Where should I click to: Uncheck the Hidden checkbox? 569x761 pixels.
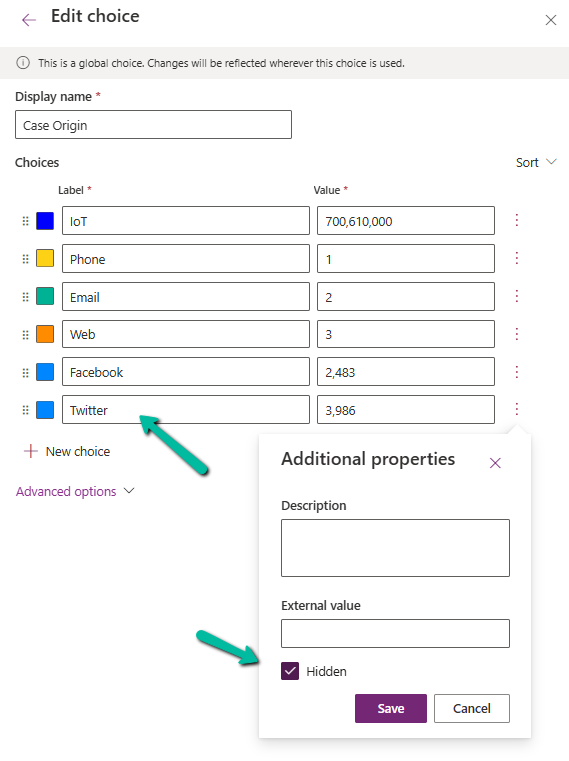tap(290, 671)
